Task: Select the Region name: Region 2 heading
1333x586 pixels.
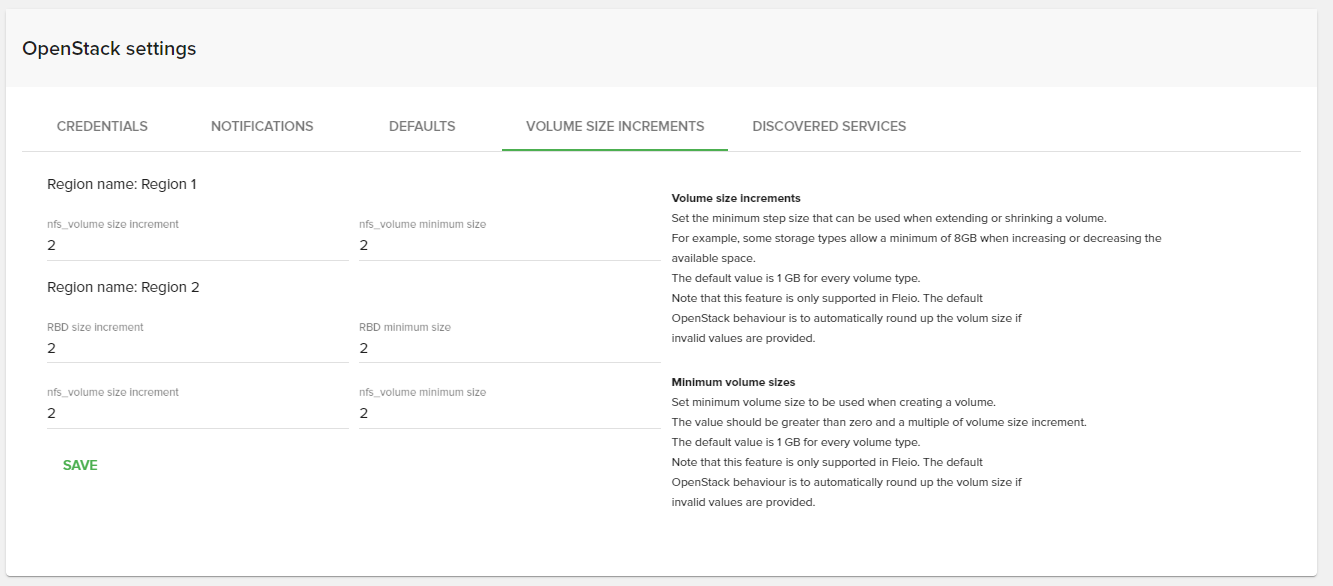Action: (x=123, y=288)
